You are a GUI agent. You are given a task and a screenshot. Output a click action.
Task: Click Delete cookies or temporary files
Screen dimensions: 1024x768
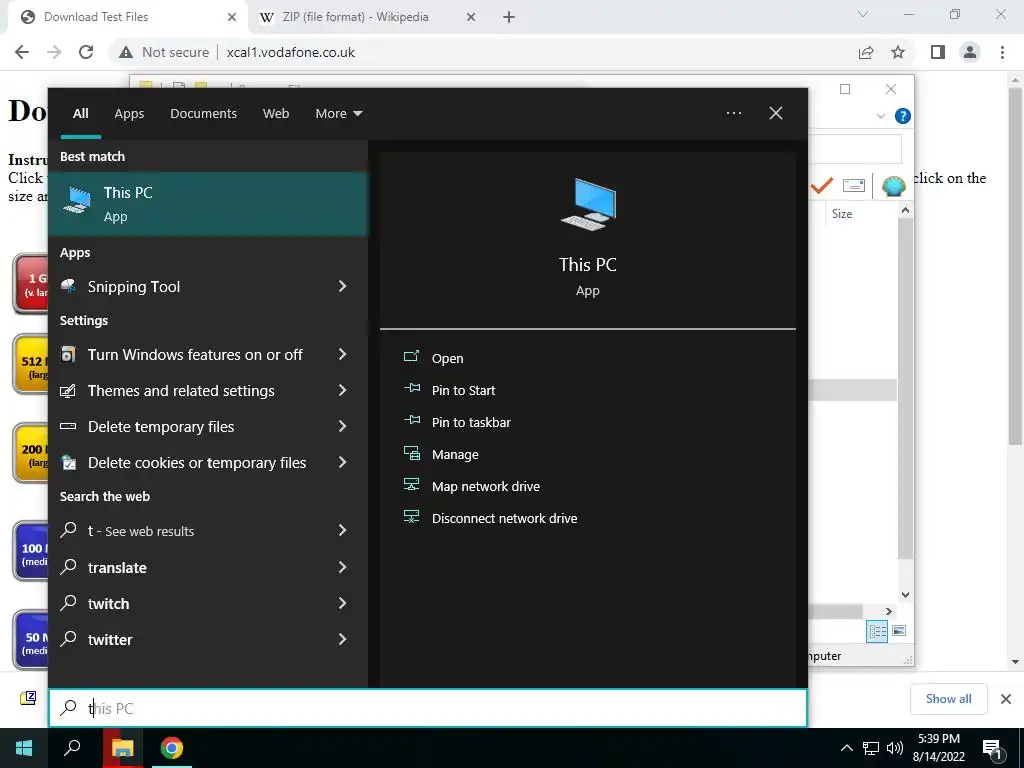pos(197,462)
